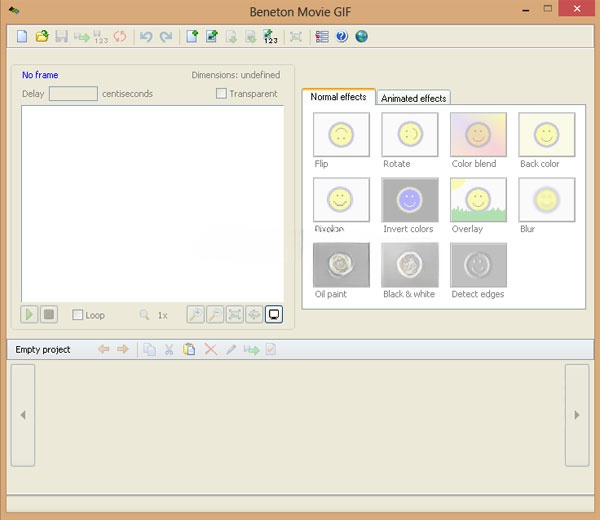Select the Back color effect thumbnail
This screenshot has width=600, height=520.
(547, 135)
